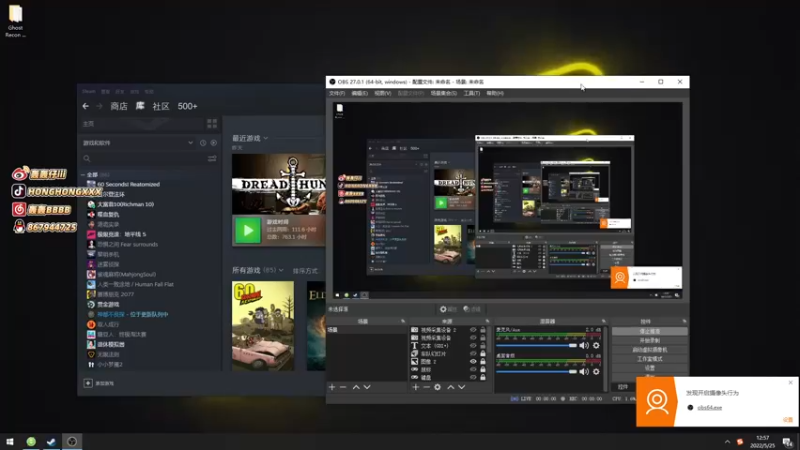
Task: Show hidden system tray icons chevron
Action: coord(727,442)
